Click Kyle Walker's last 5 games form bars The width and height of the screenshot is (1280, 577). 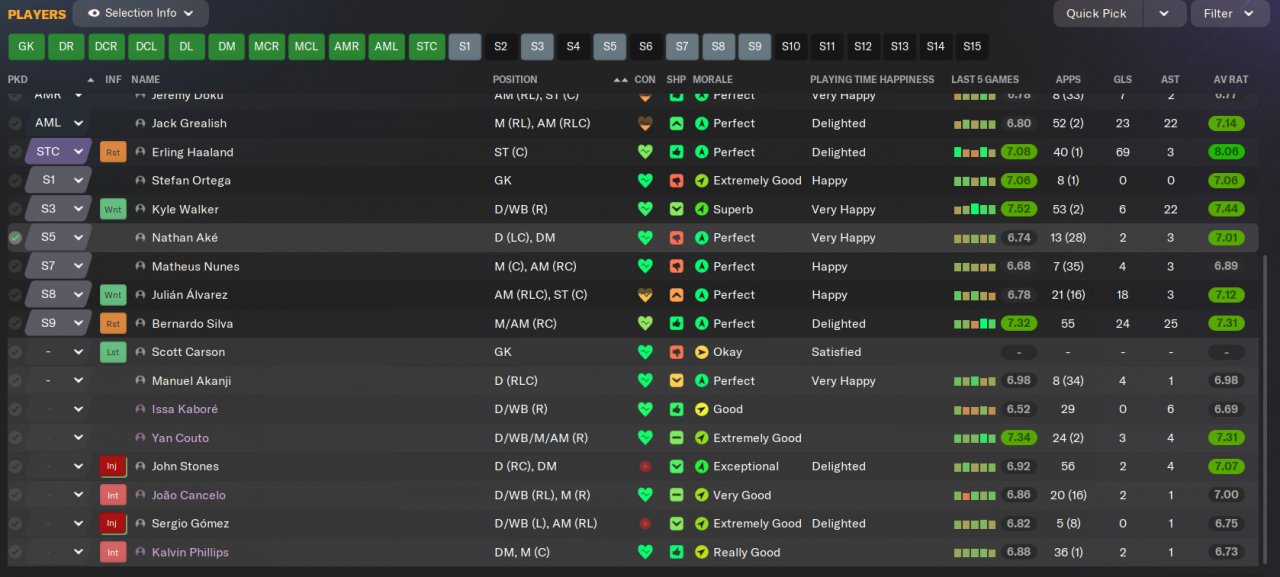pyautogui.click(x=975, y=209)
